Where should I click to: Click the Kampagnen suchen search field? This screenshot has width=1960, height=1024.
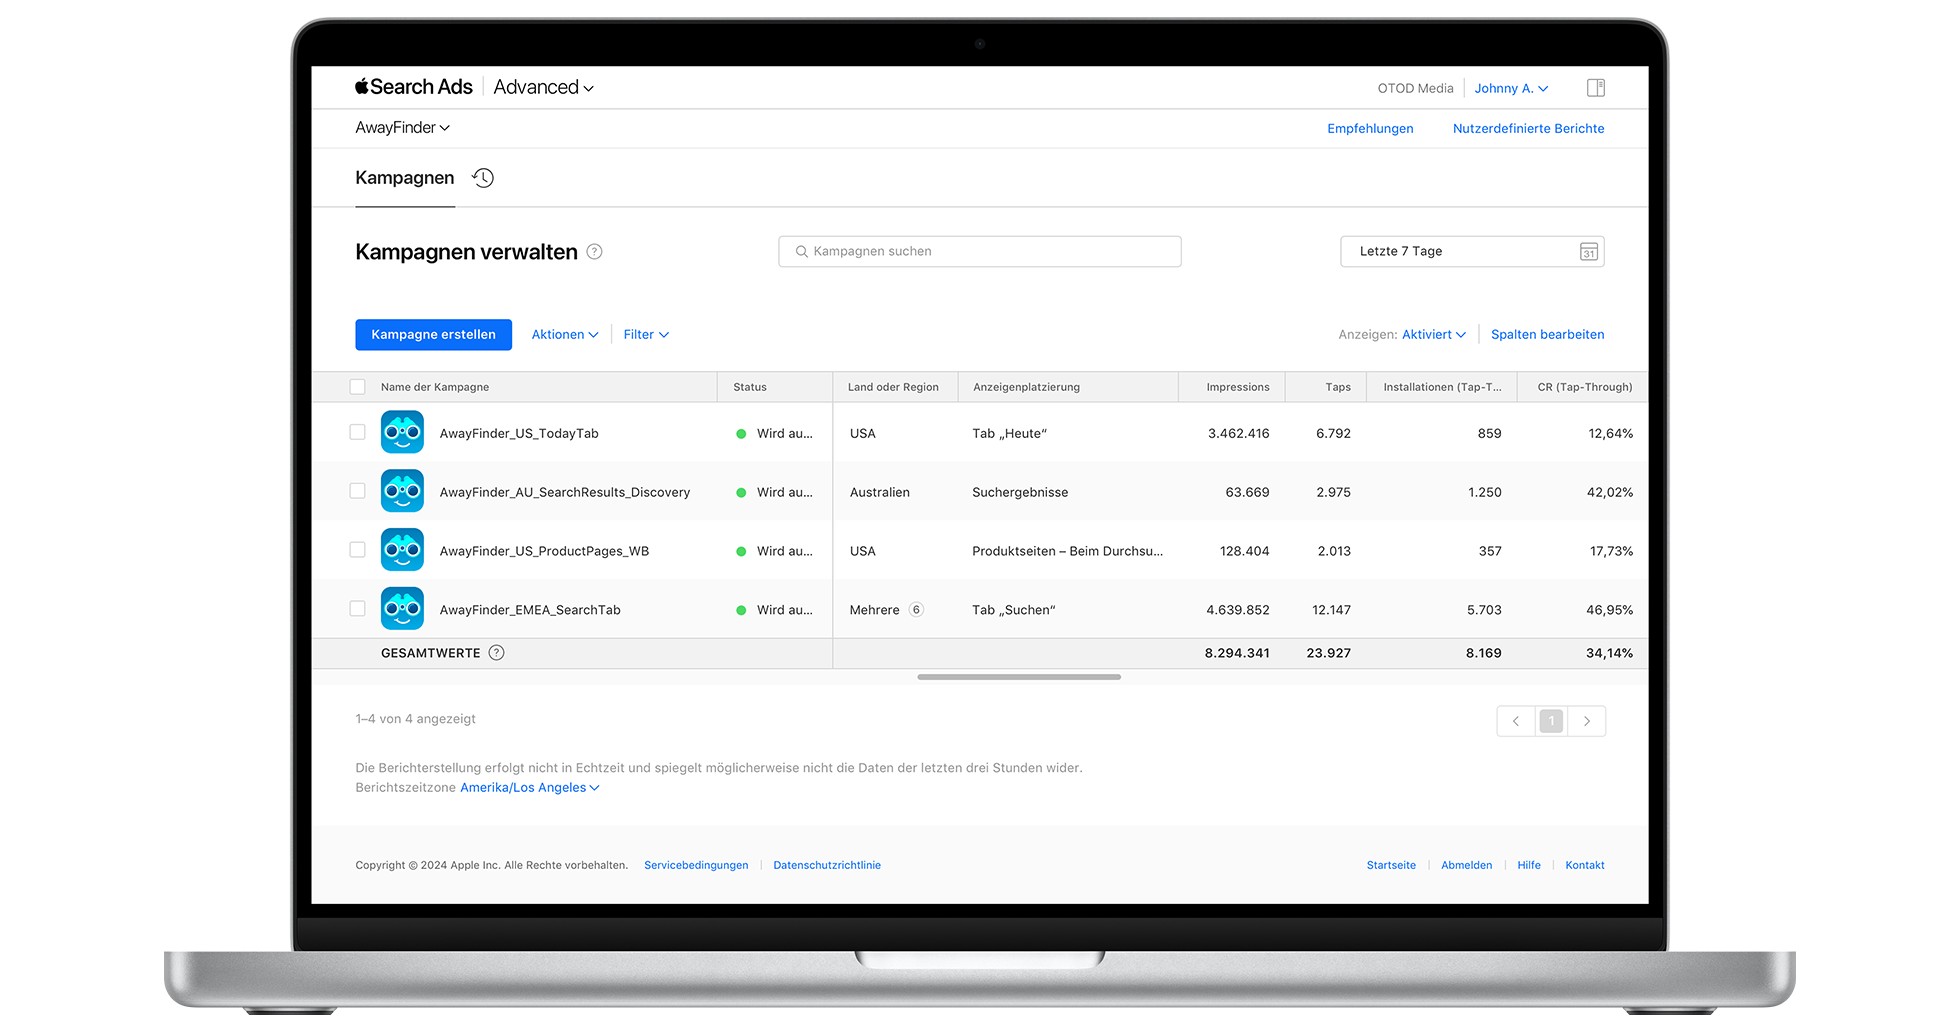980,252
